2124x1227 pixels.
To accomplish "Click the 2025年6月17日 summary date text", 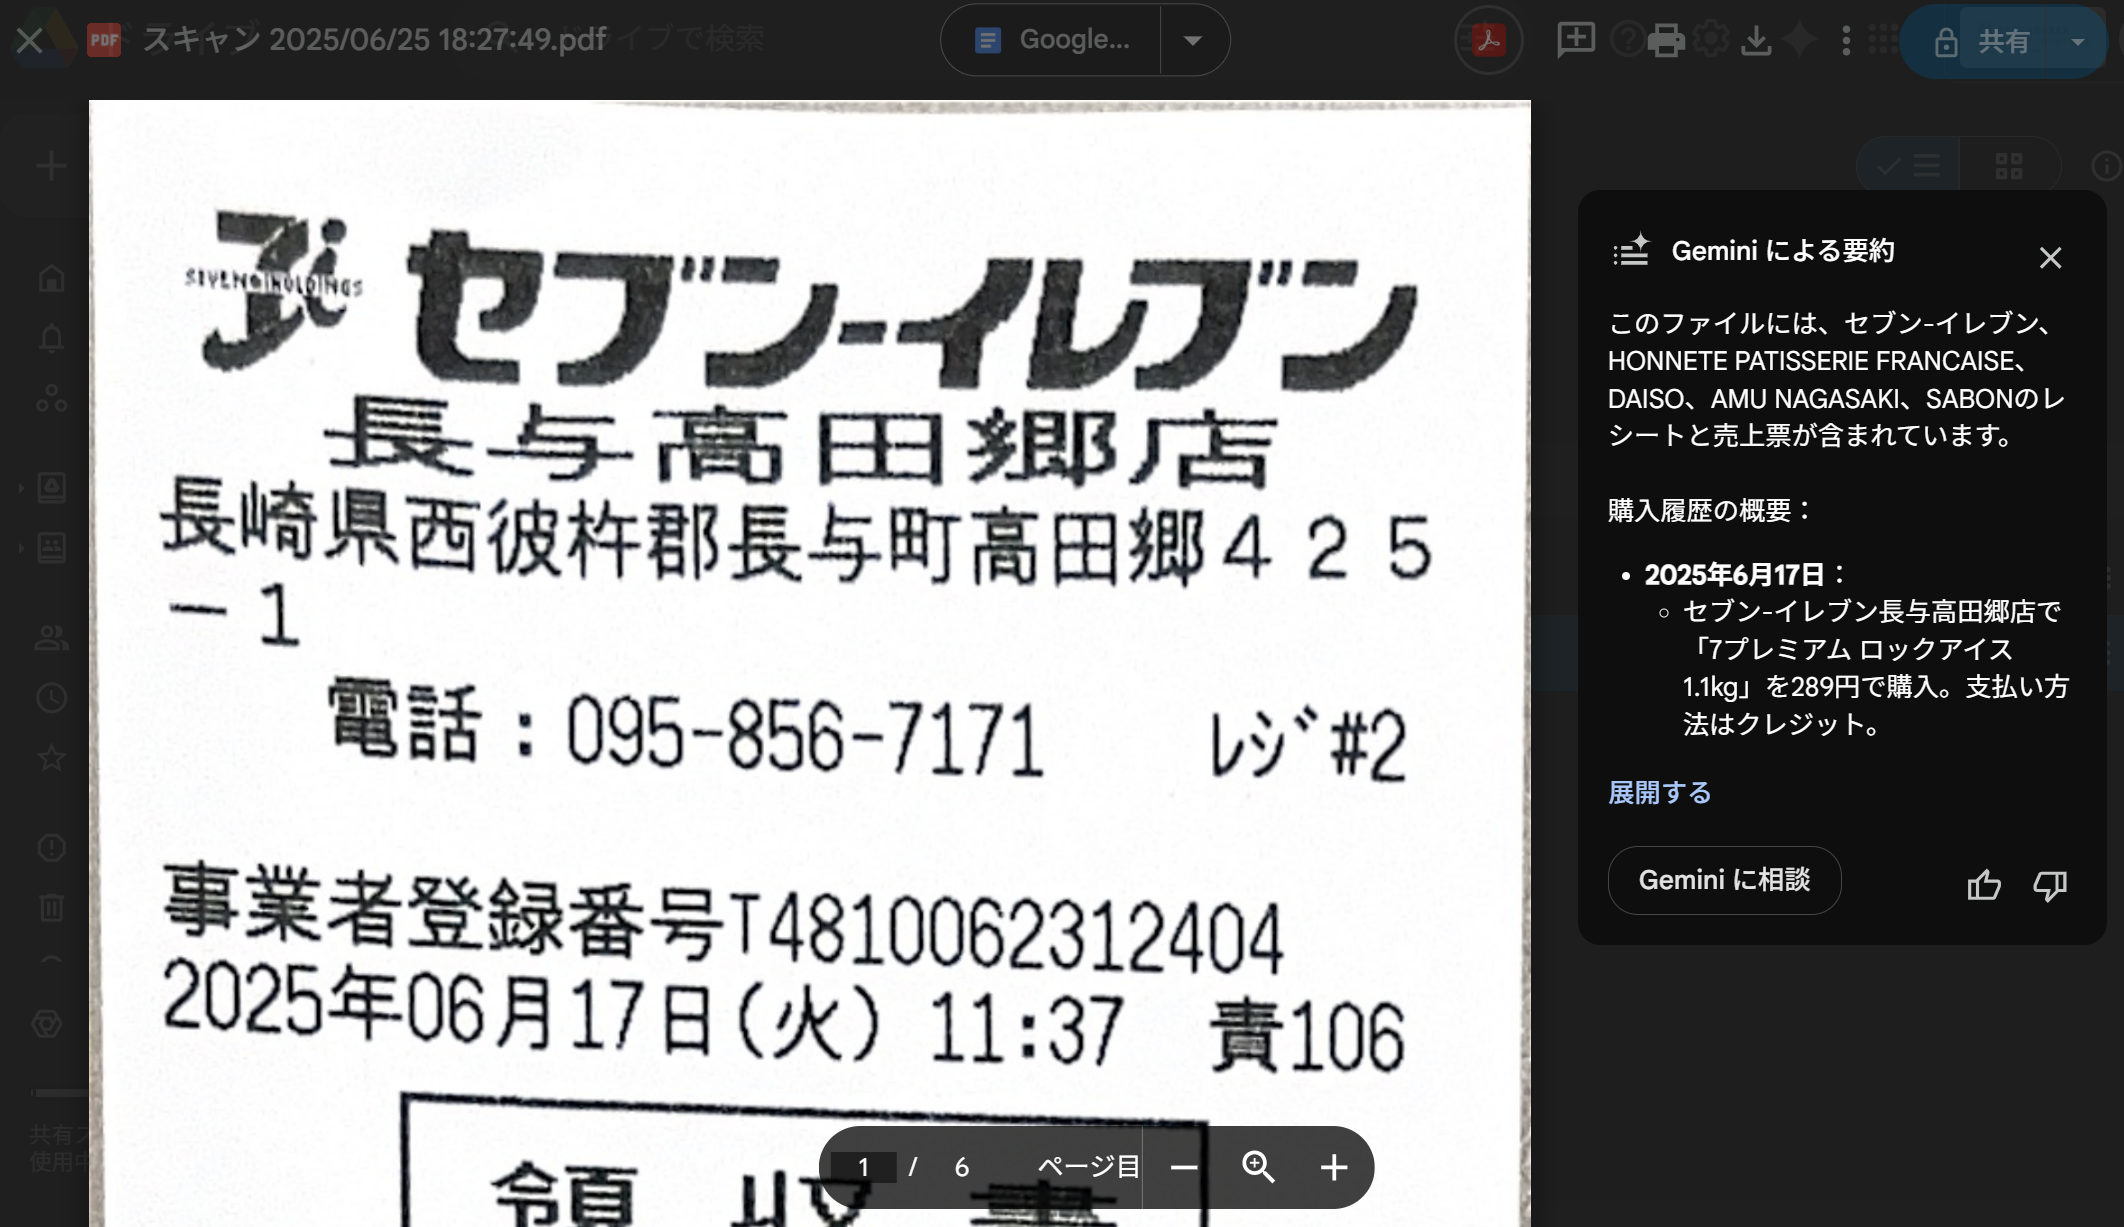I will click(x=1735, y=575).
